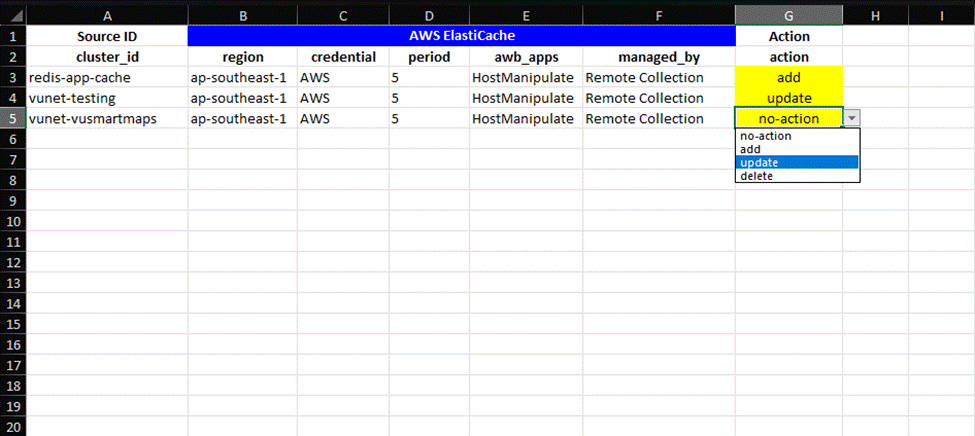Select the "Source ID" header cell
This screenshot has width=975, height=436.
pos(107,36)
